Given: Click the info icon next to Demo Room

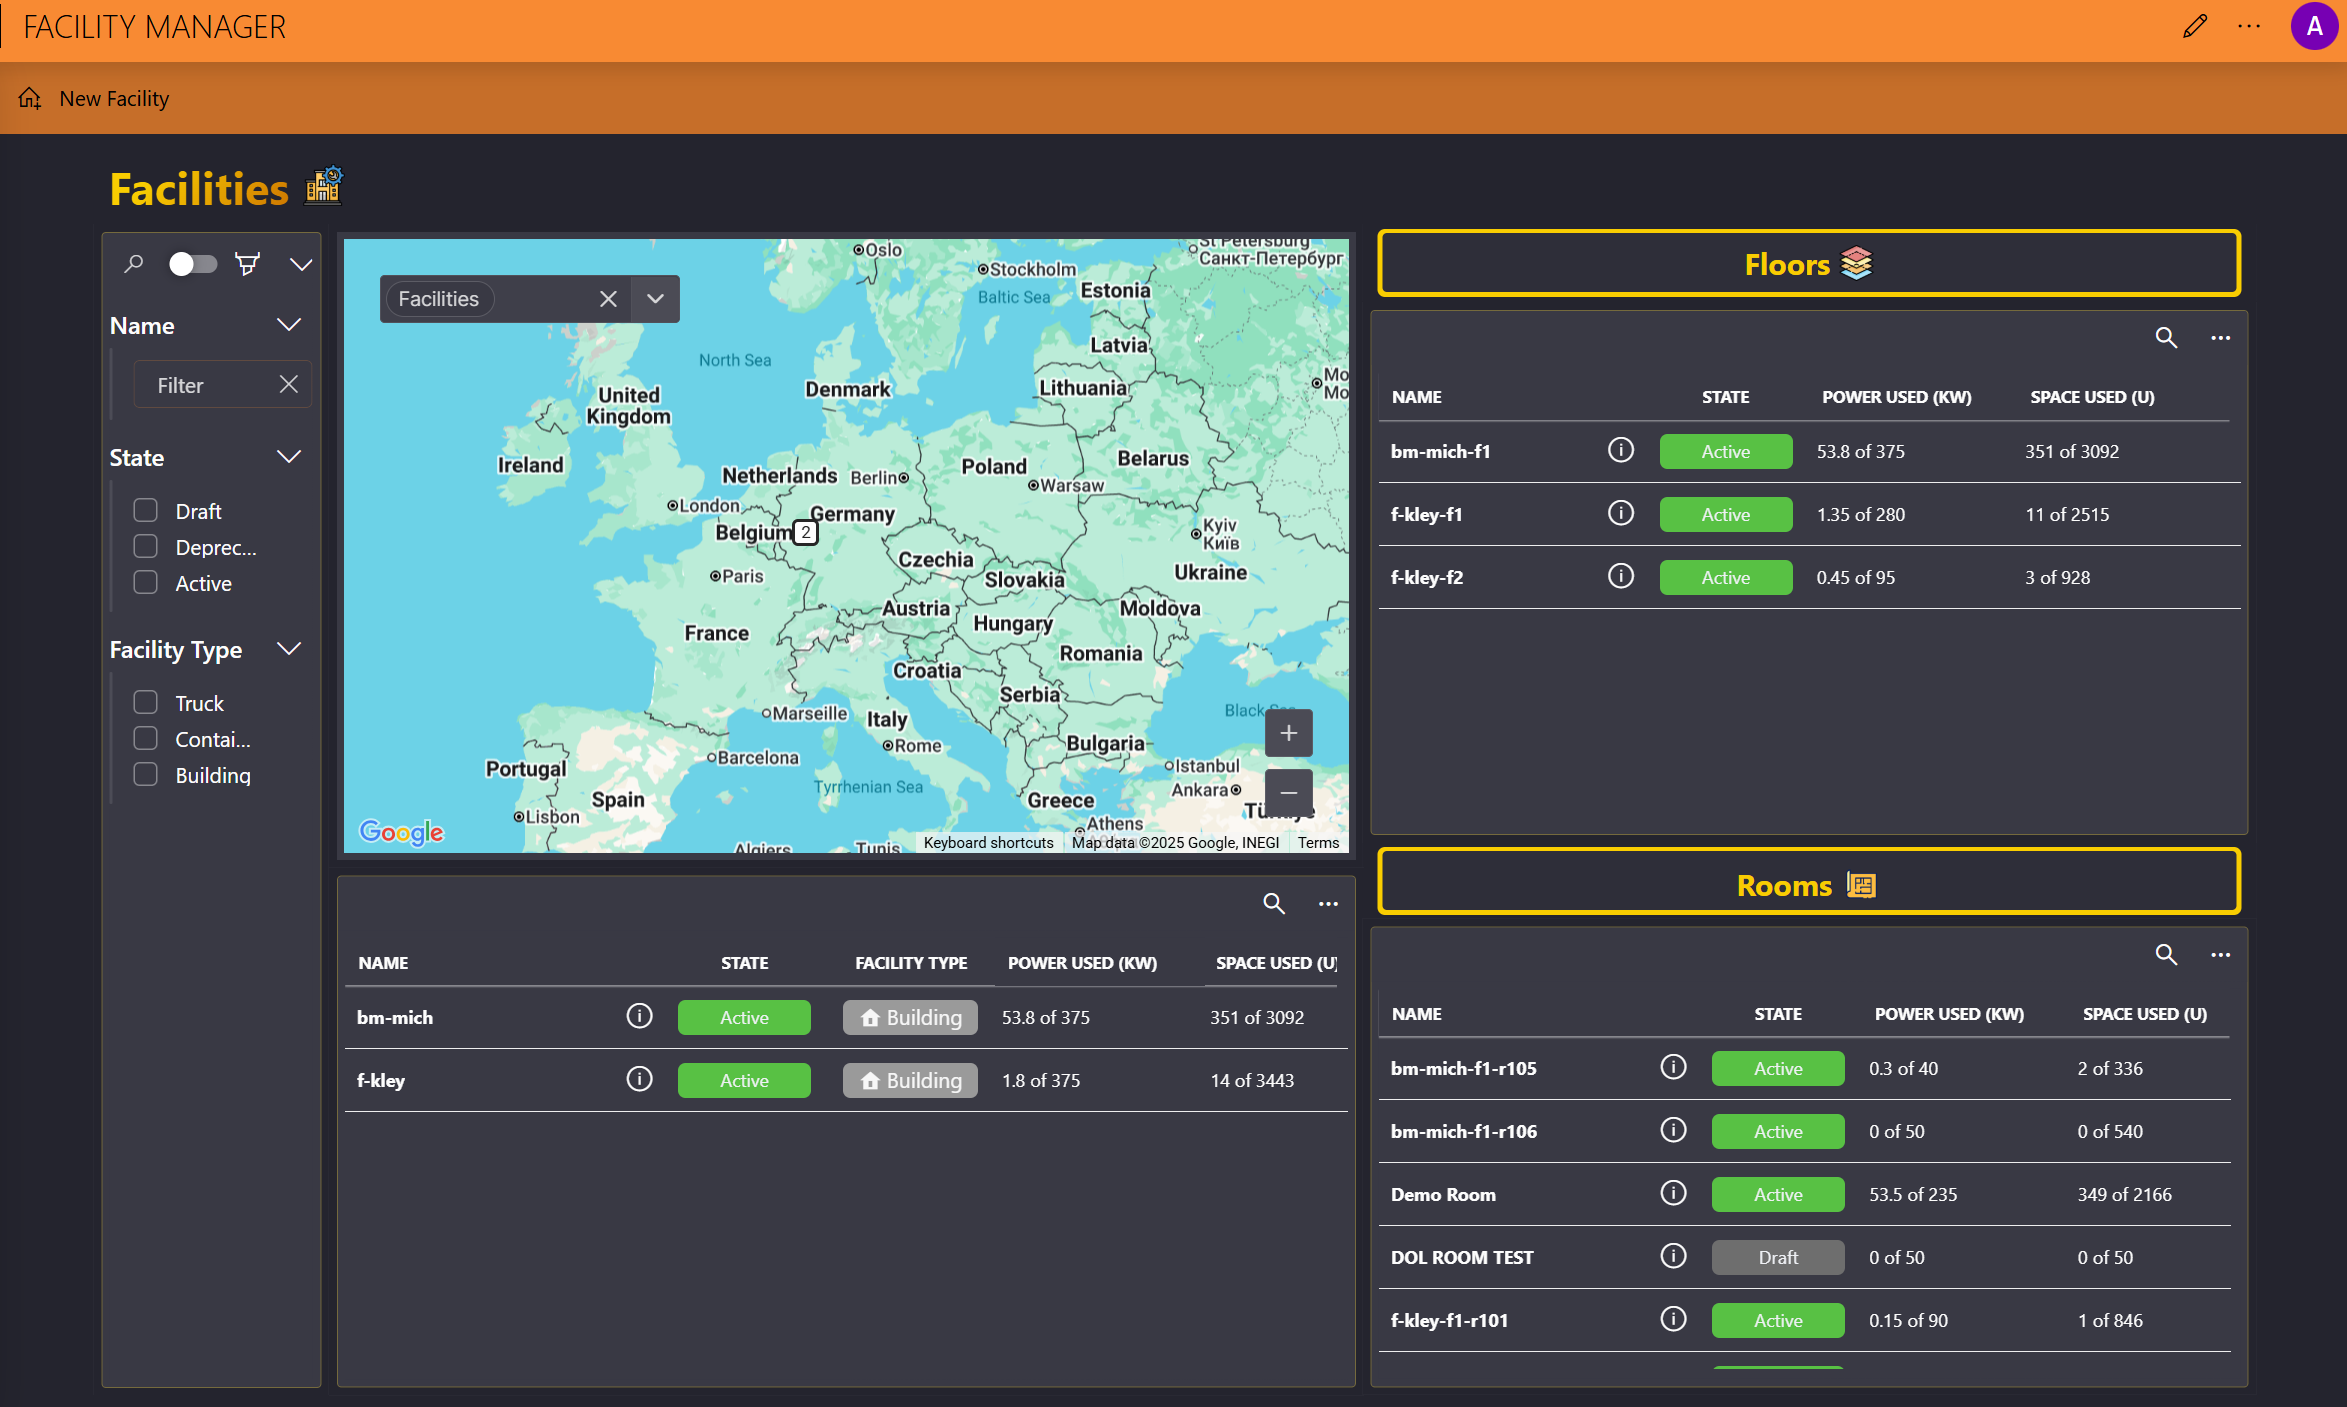Looking at the screenshot, I should click(x=1672, y=1192).
